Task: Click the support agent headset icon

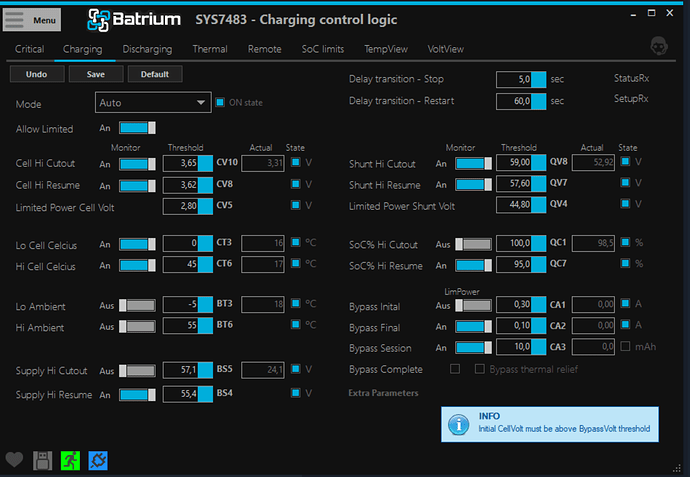Action: tap(658, 46)
